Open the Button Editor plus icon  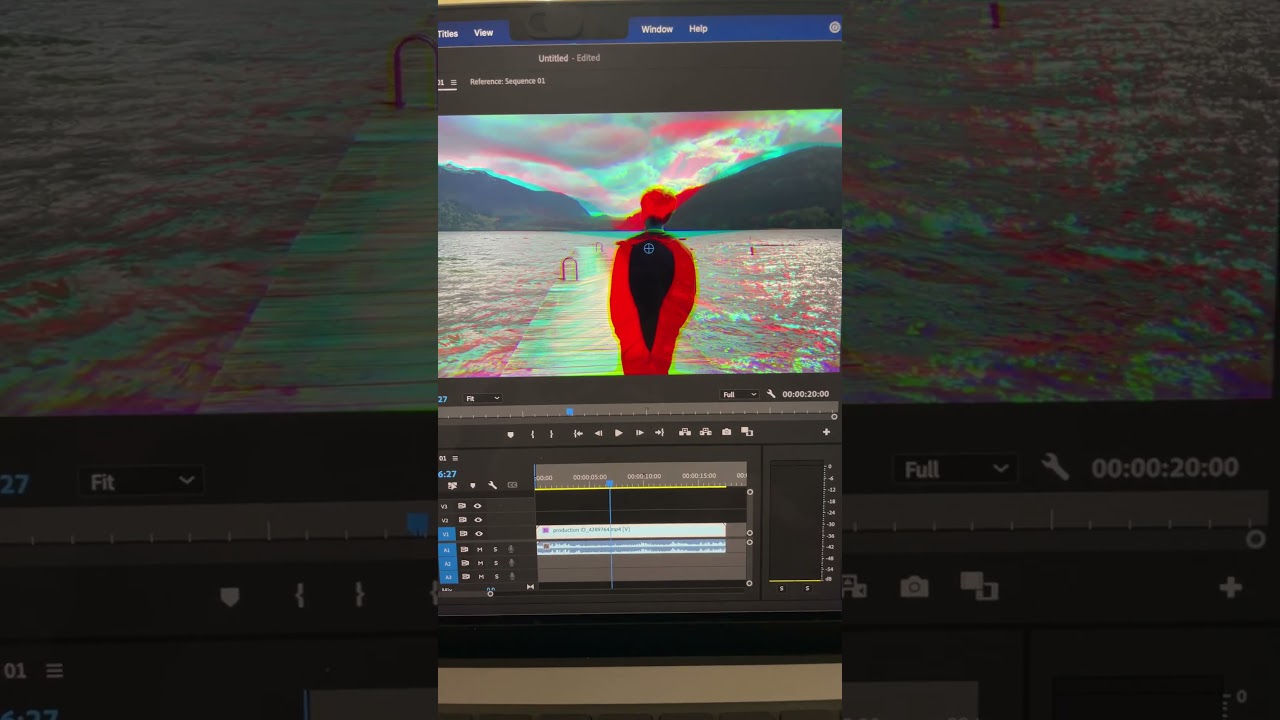(x=826, y=432)
